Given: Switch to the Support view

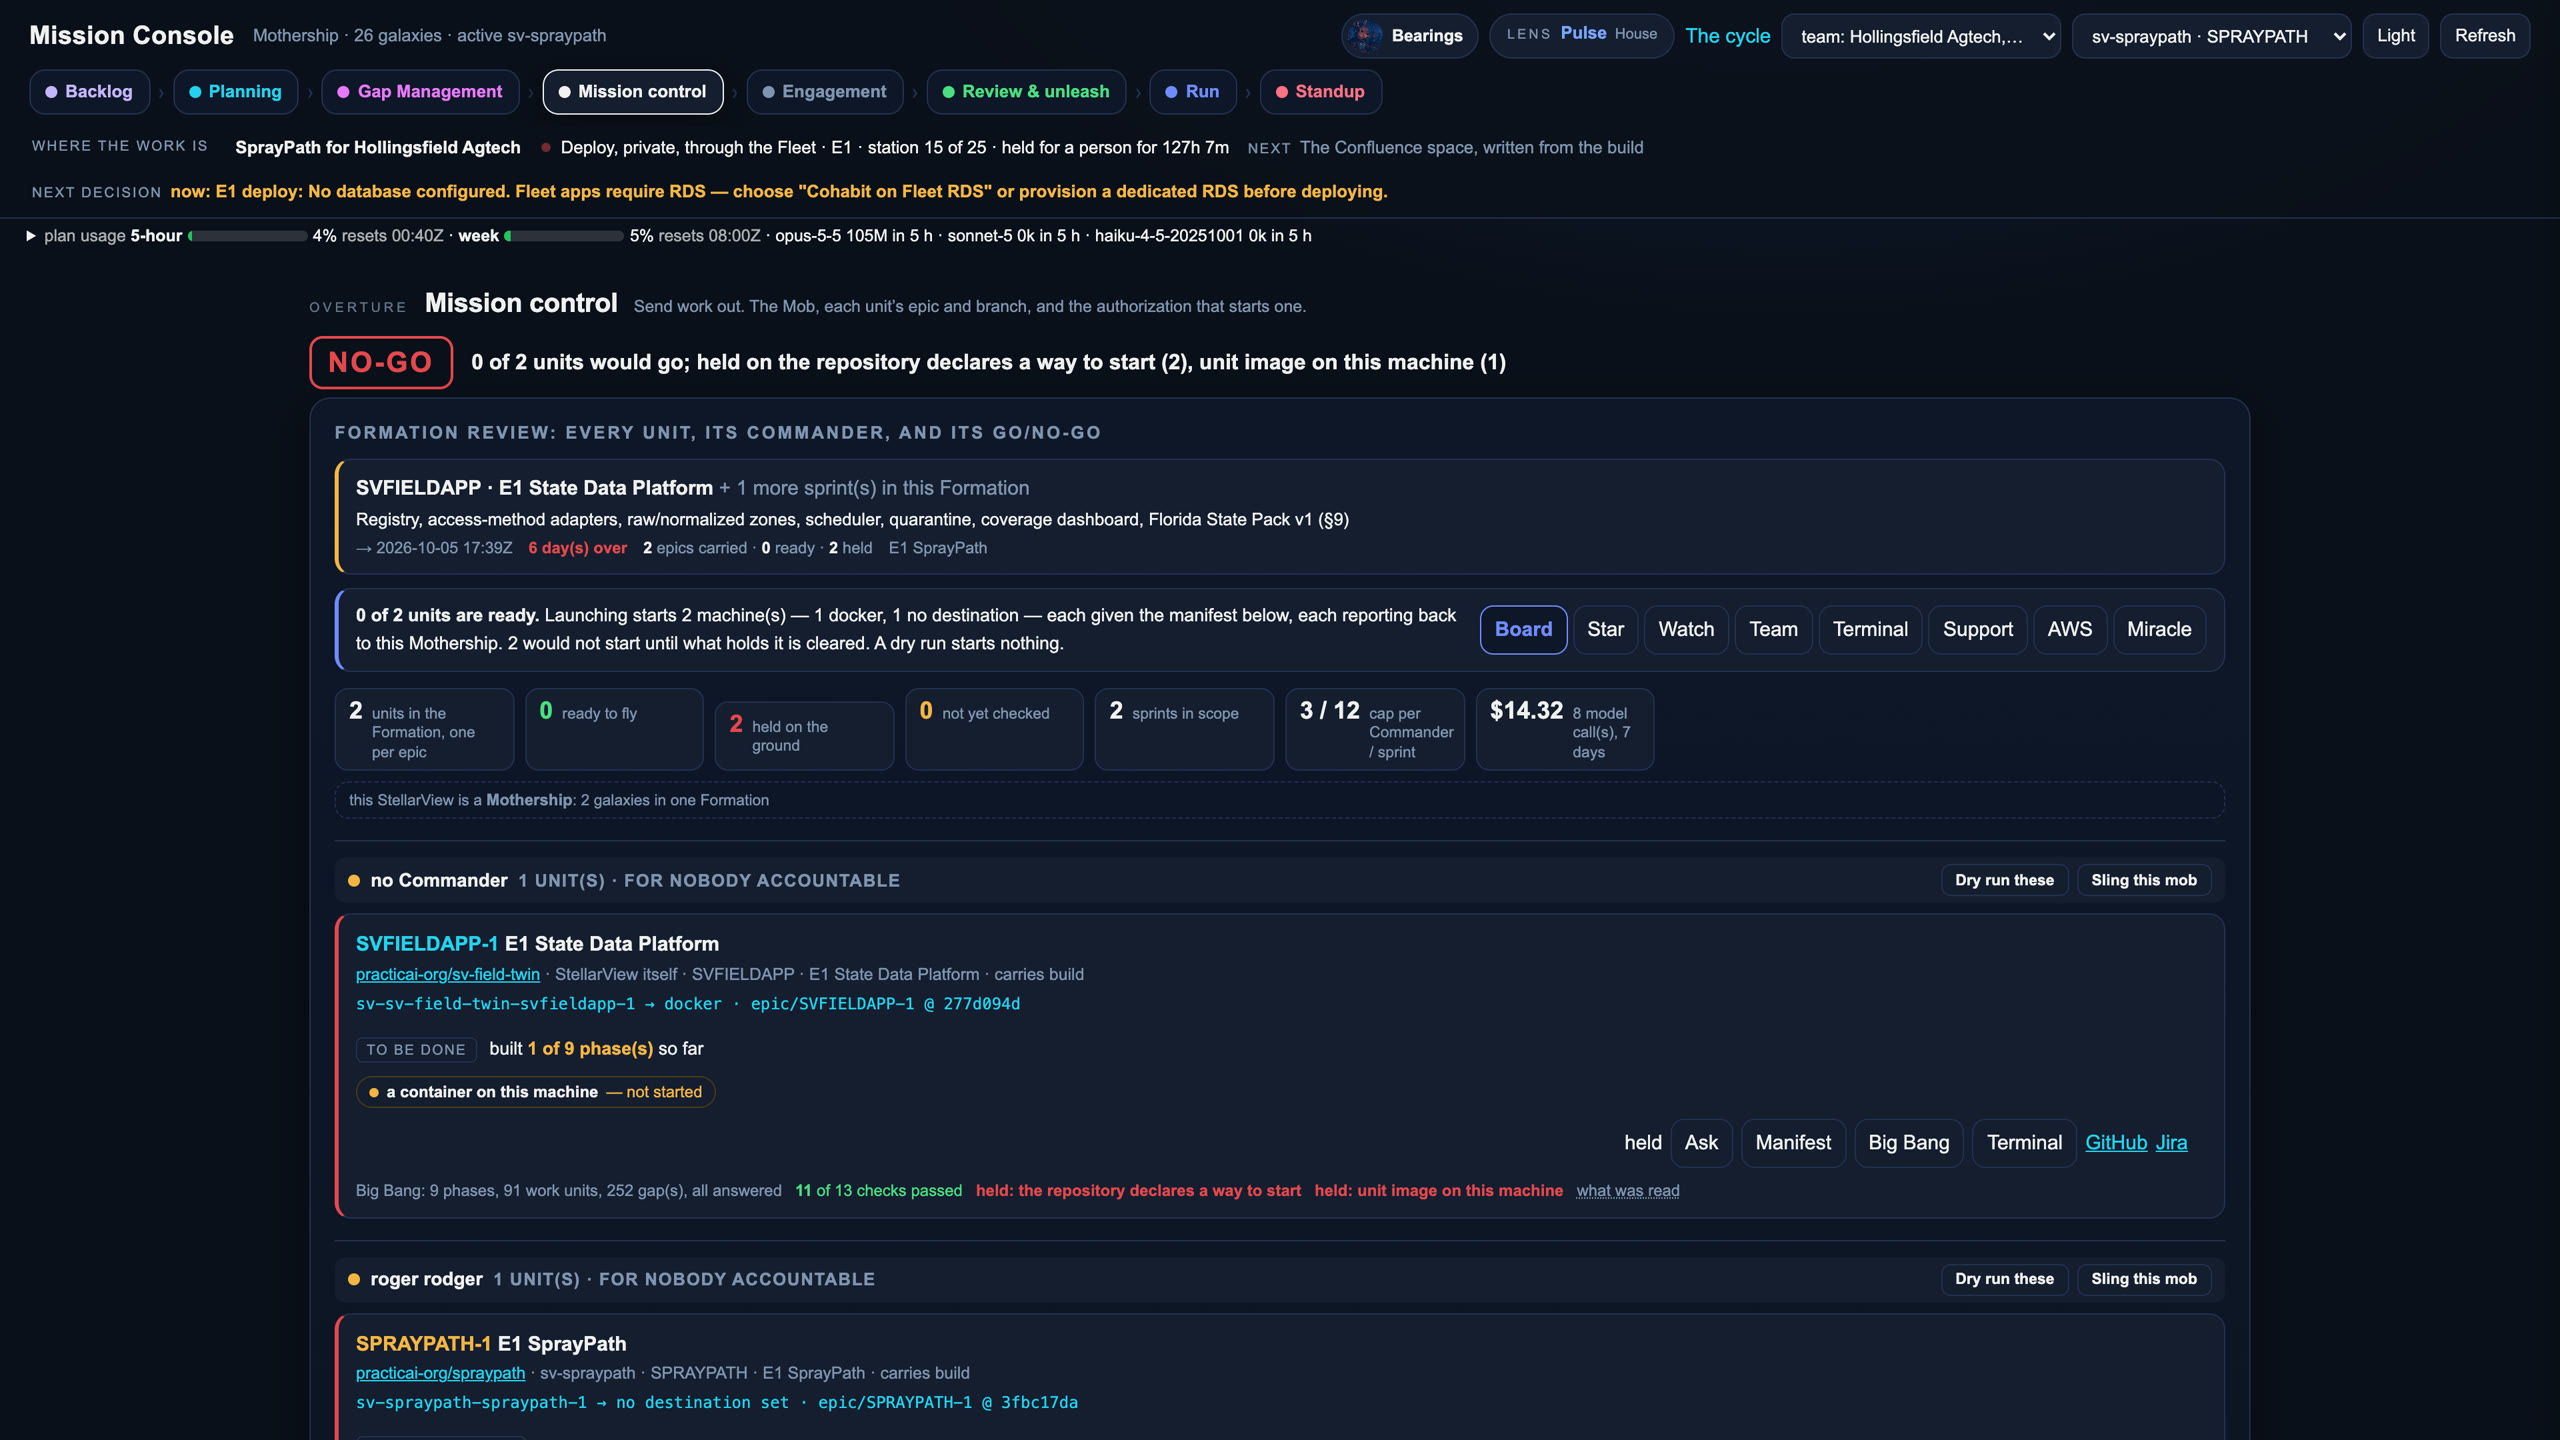Looking at the screenshot, I should (1977, 630).
